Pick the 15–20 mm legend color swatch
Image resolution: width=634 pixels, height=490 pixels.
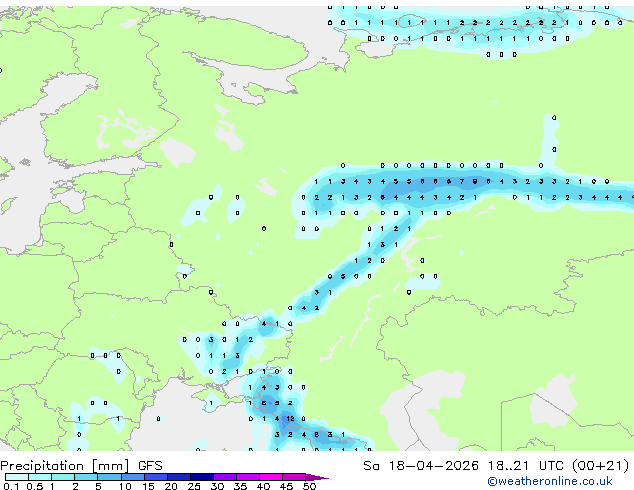[x=156, y=477]
